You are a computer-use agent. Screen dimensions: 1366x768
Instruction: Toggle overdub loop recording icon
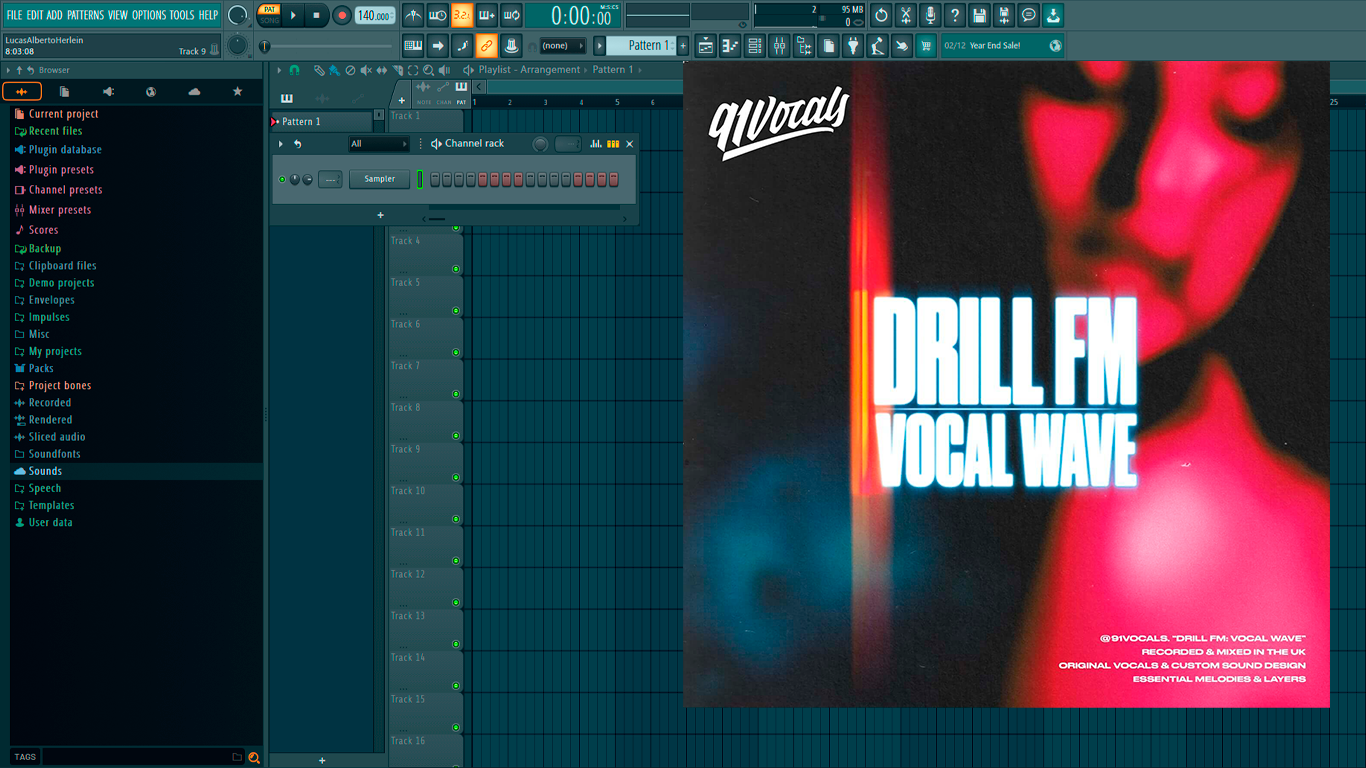point(487,15)
